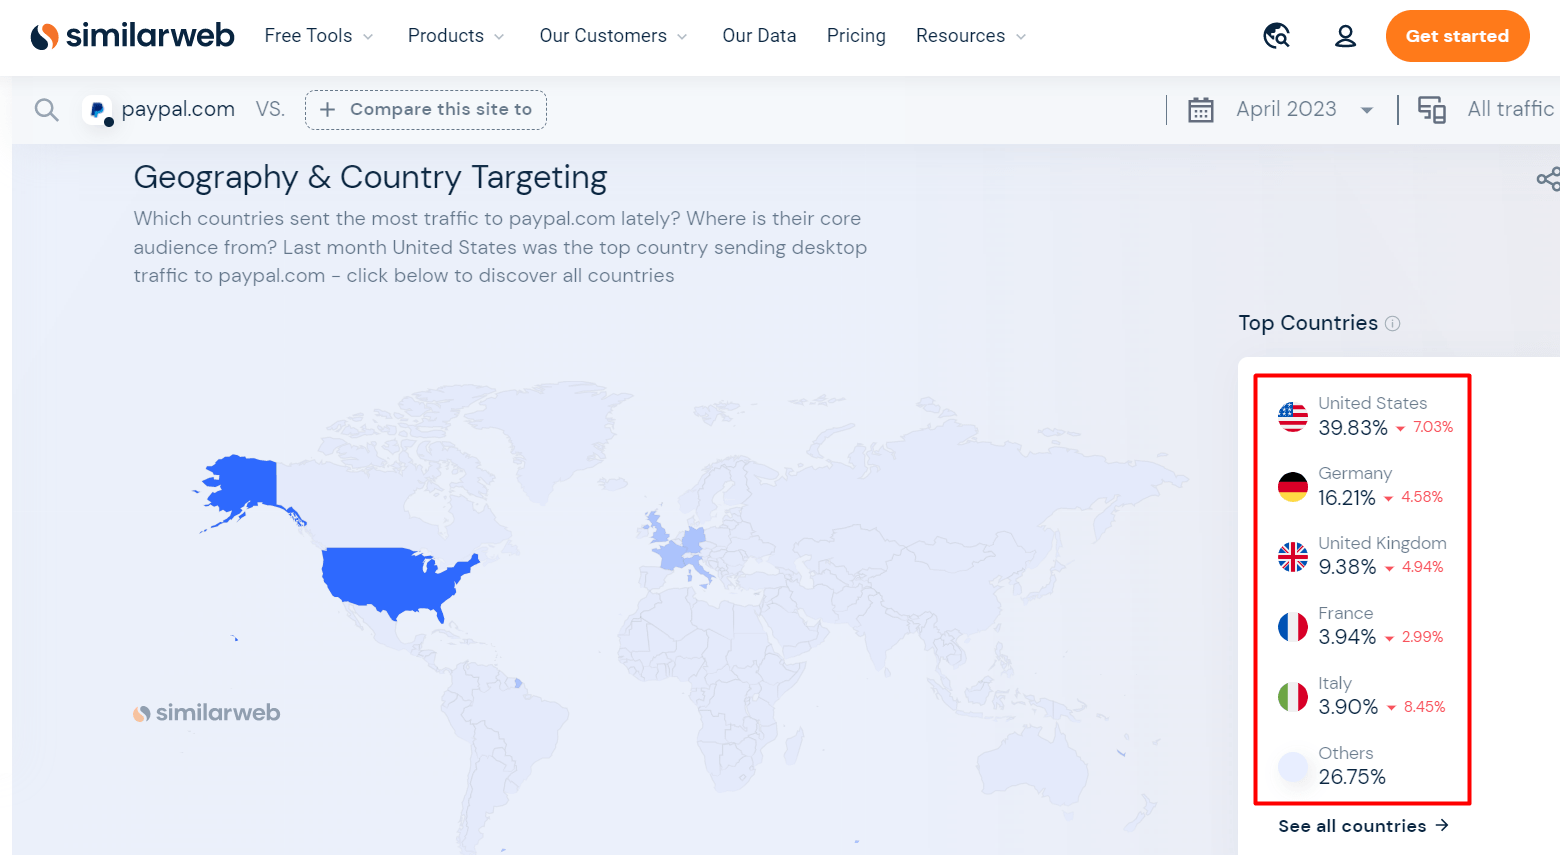Open the globe search language icon
Viewport: 1560px width, 855px height.
[x=1276, y=36]
